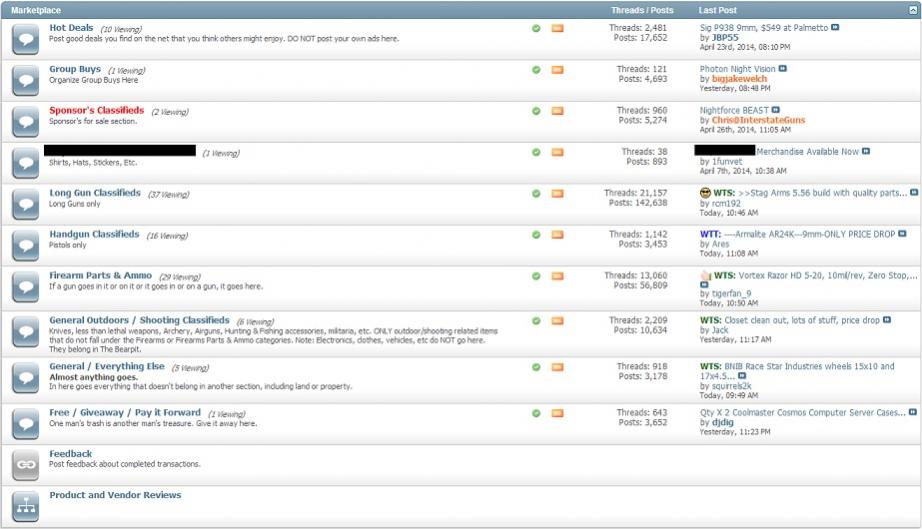The width and height of the screenshot is (922, 529).
Task: Open the Sig P938 9mm deal thread
Action: pos(763,28)
